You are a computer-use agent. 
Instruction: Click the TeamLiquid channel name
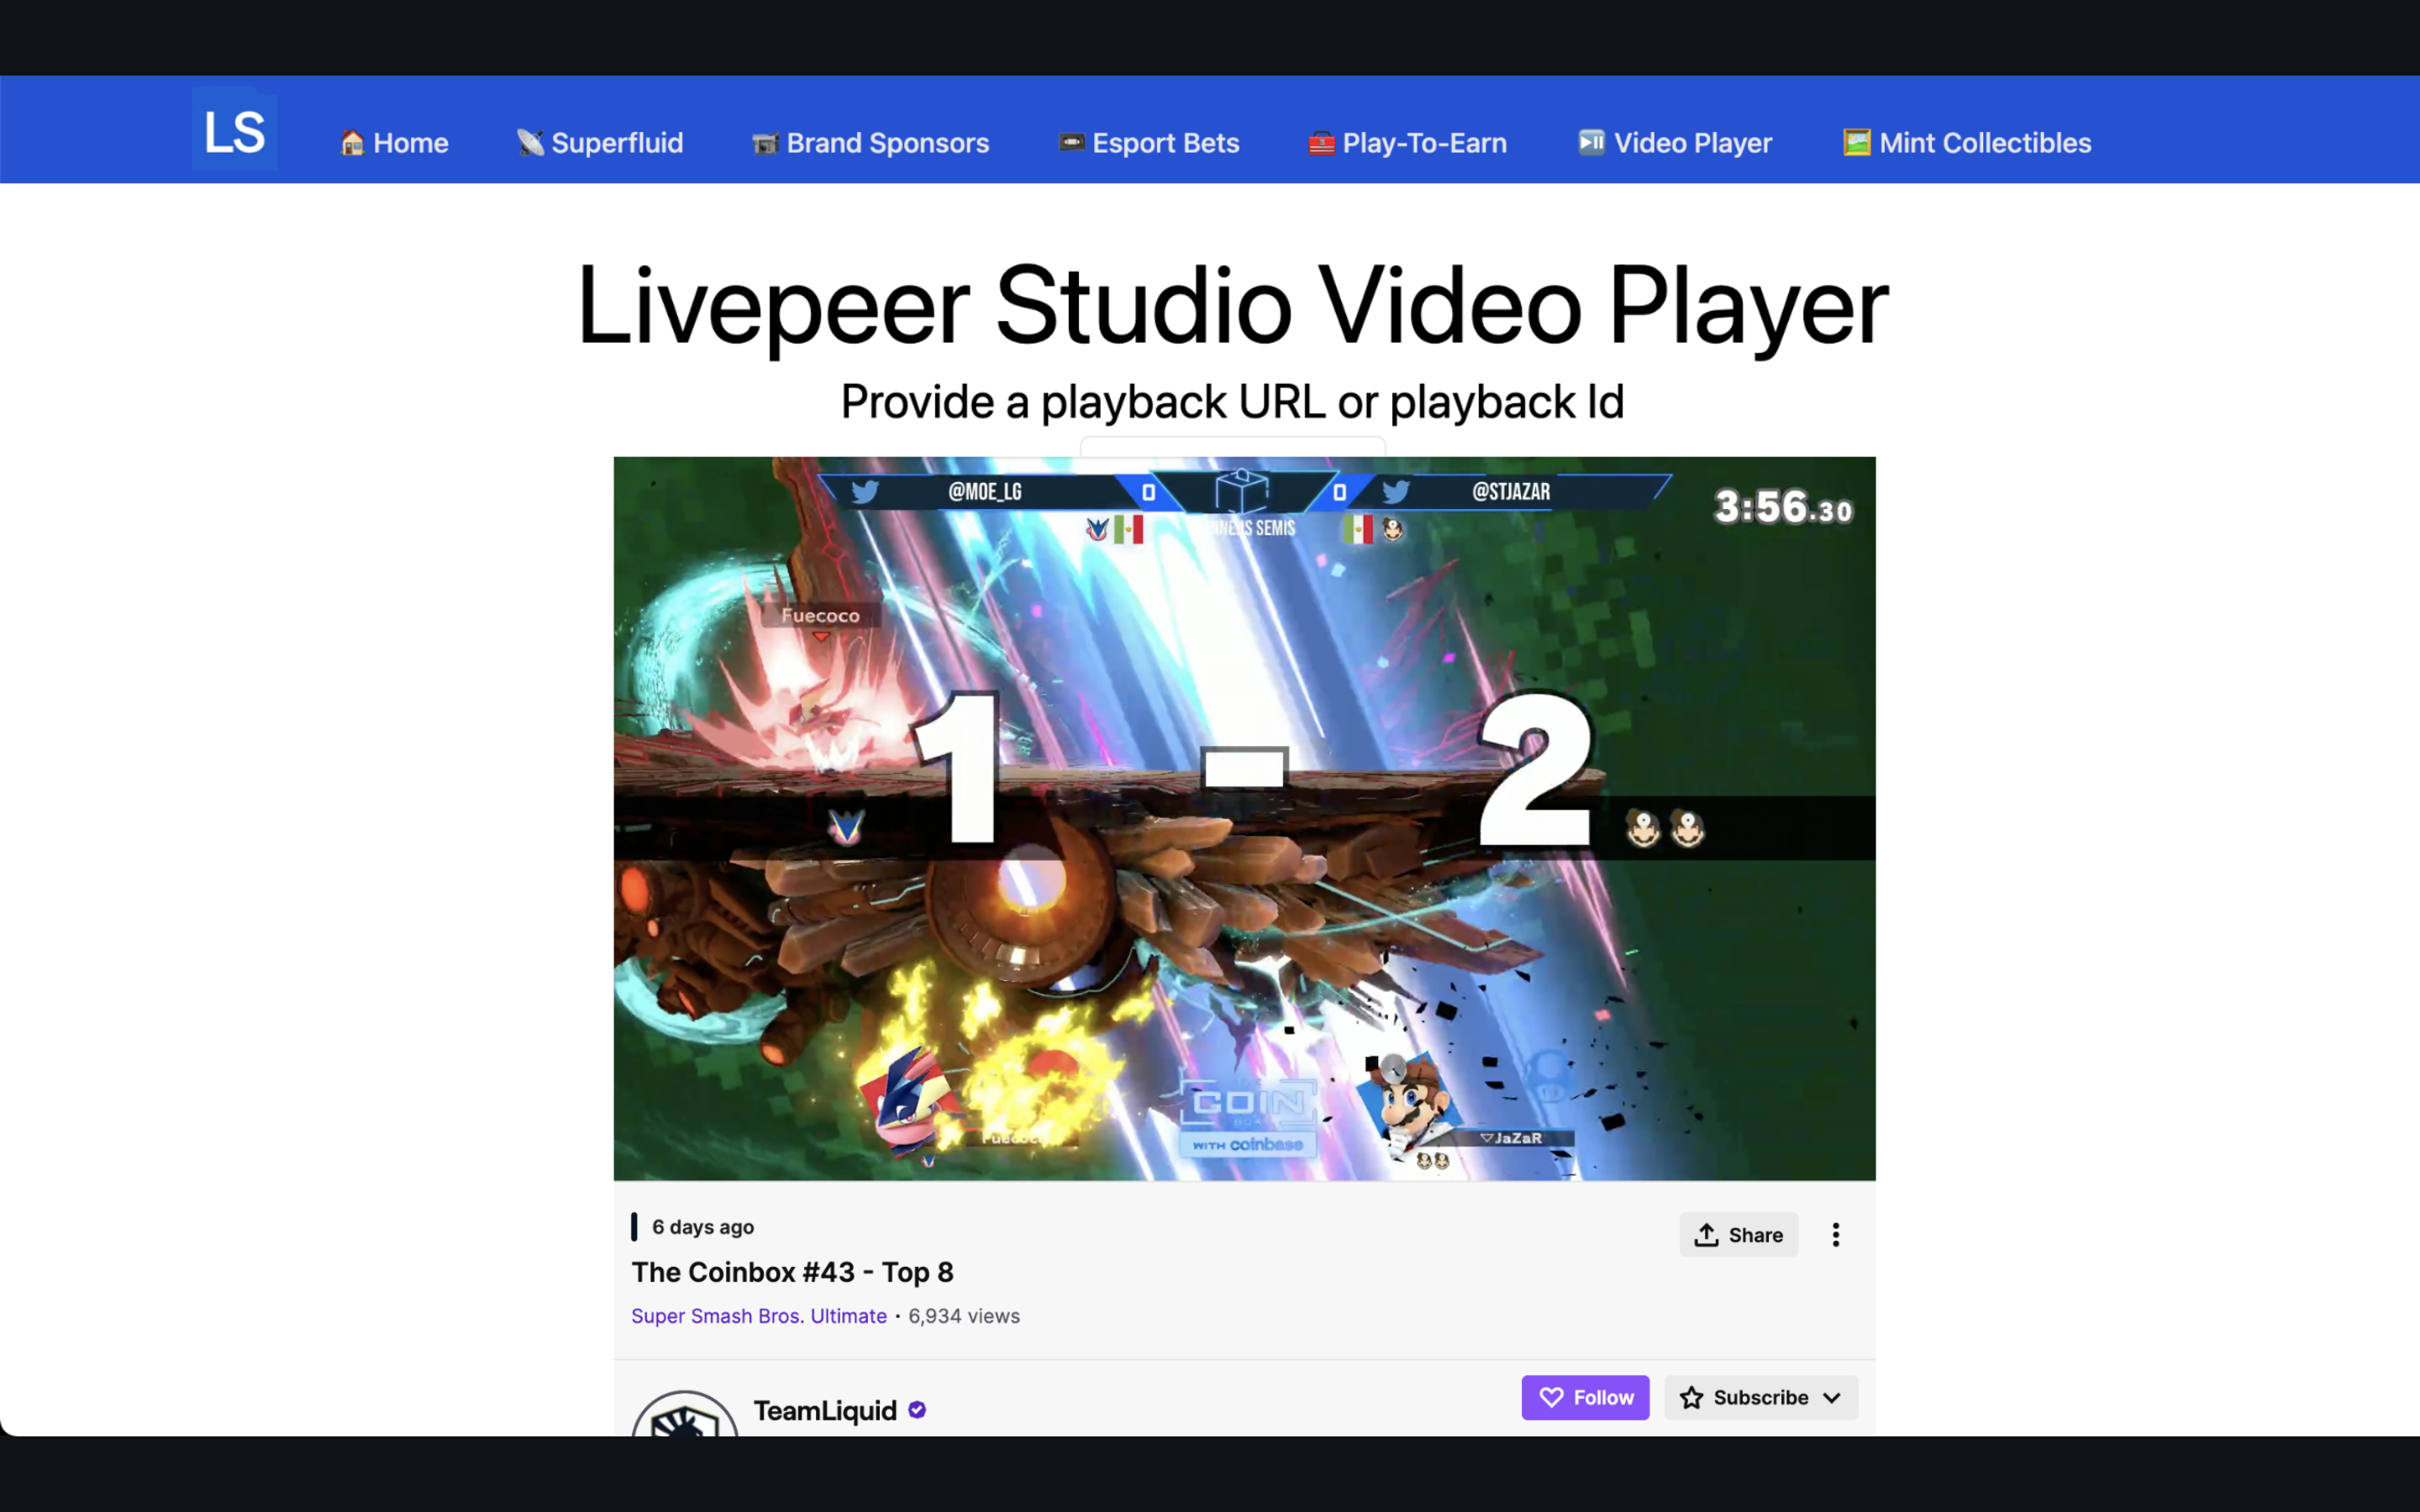[x=824, y=1410]
